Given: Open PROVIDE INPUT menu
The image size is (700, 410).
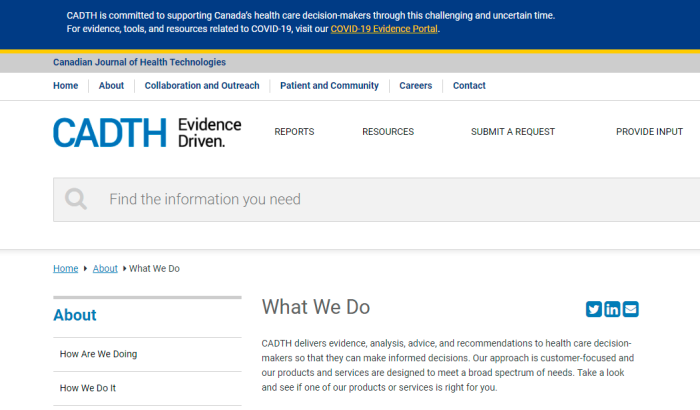Looking at the screenshot, I should pos(650,132).
